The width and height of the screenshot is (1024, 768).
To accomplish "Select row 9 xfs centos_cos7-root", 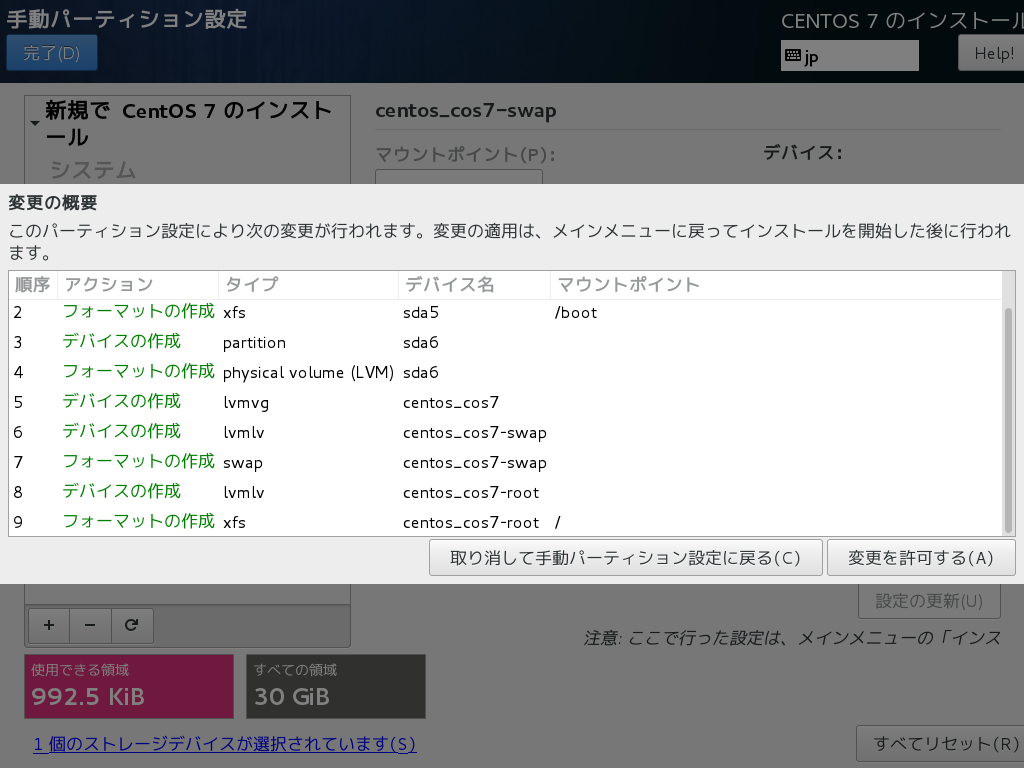I will click(x=505, y=522).
